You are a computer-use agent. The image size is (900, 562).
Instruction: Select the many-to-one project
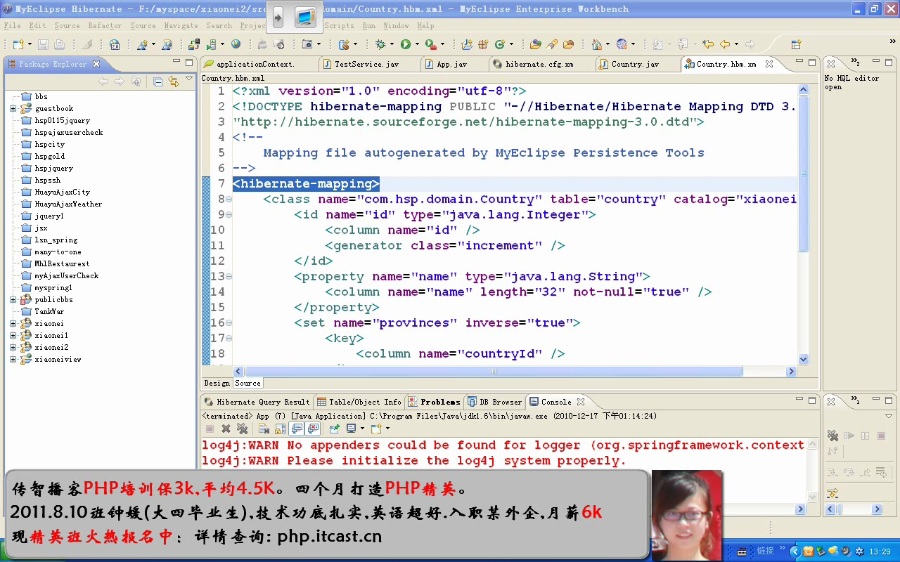pyautogui.click(x=57, y=251)
